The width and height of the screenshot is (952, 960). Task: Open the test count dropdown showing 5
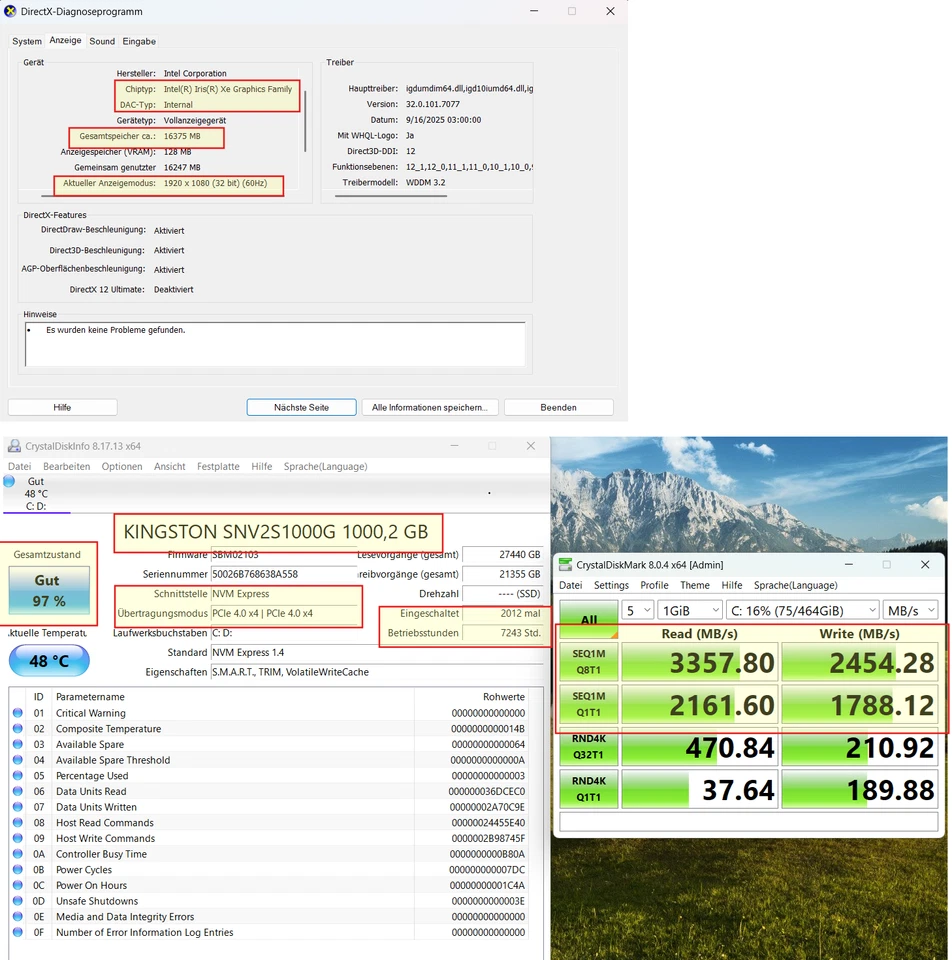pyautogui.click(x=637, y=610)
